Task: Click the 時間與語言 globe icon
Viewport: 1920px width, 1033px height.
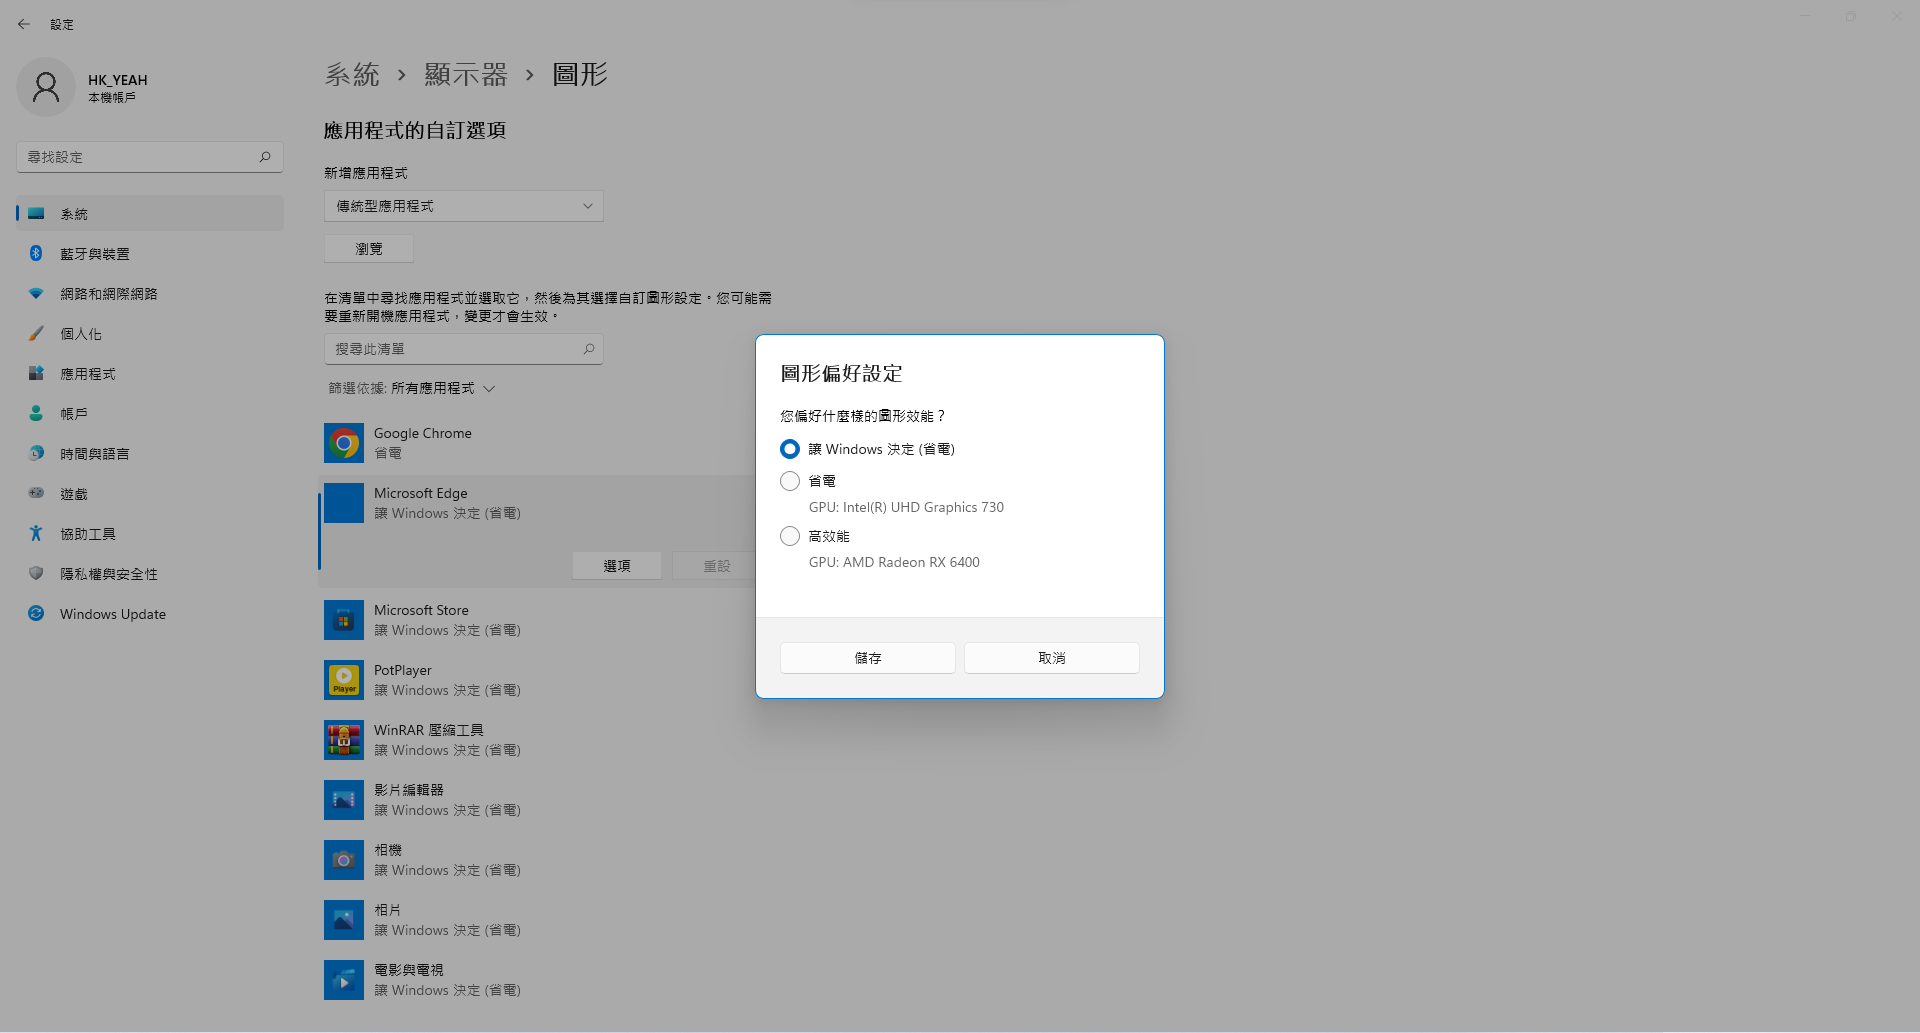Action: pyautogui.click(x=36, y=453)
